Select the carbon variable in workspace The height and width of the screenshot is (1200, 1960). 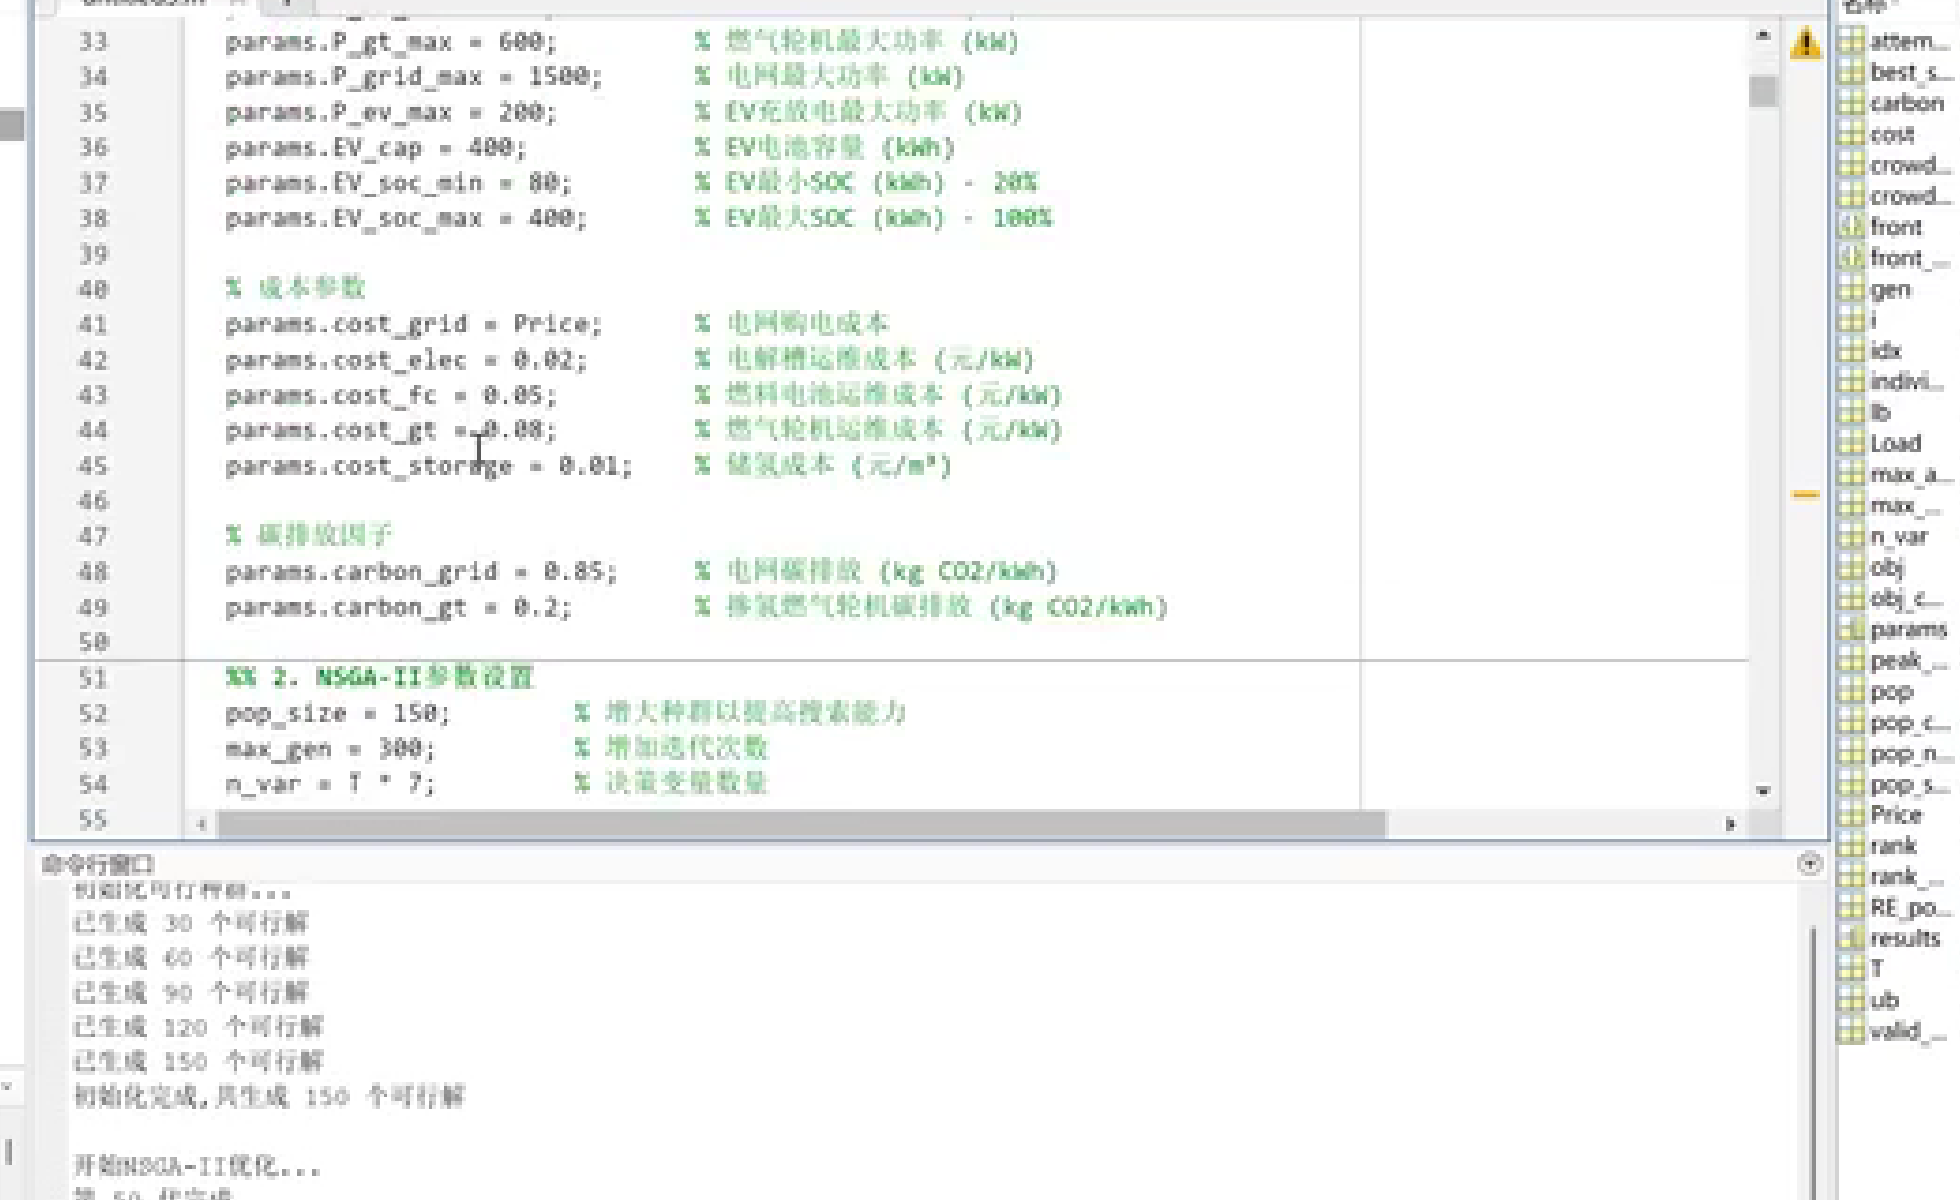(1906, 104)
